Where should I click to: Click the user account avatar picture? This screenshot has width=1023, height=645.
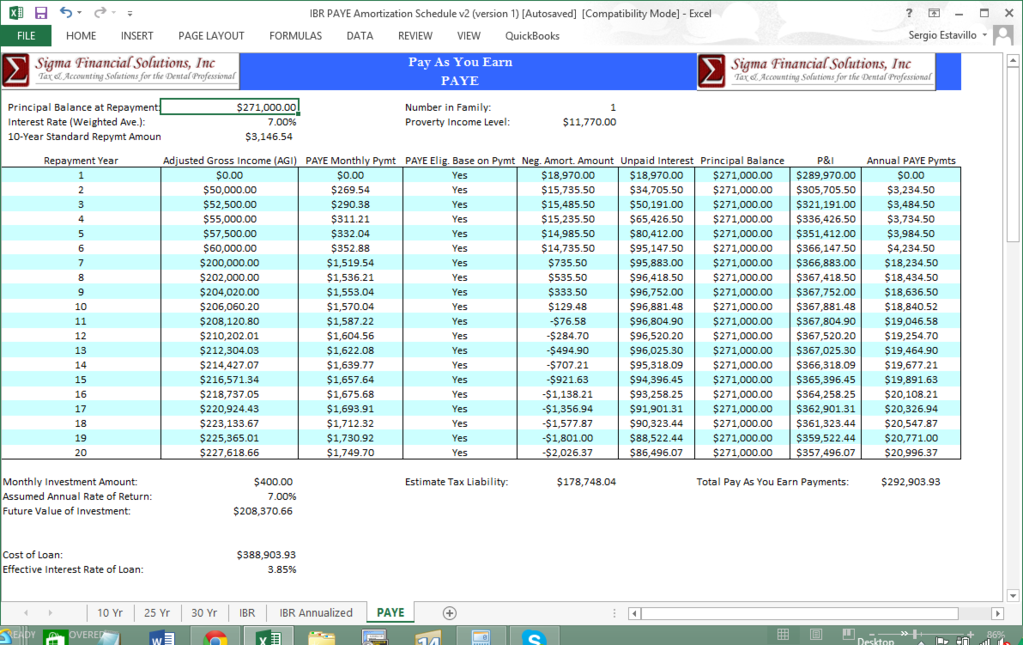tap(1003, 35)
